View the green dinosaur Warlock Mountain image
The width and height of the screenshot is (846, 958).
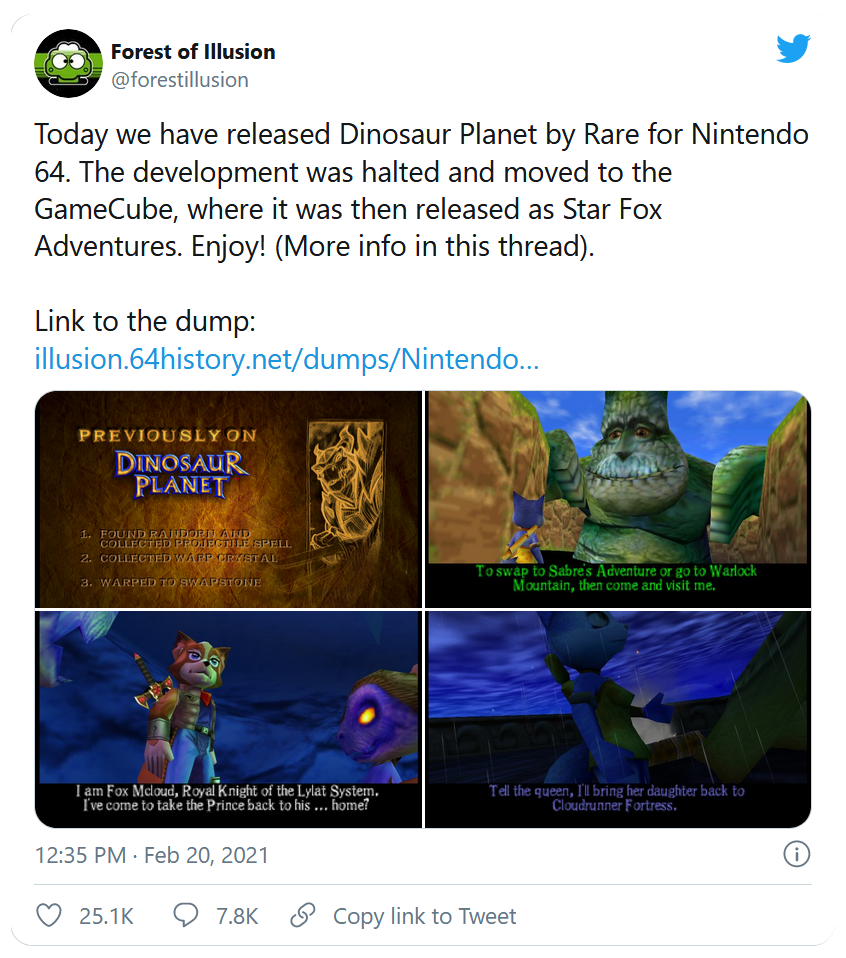pyautogui.click(x=617, y=499)
